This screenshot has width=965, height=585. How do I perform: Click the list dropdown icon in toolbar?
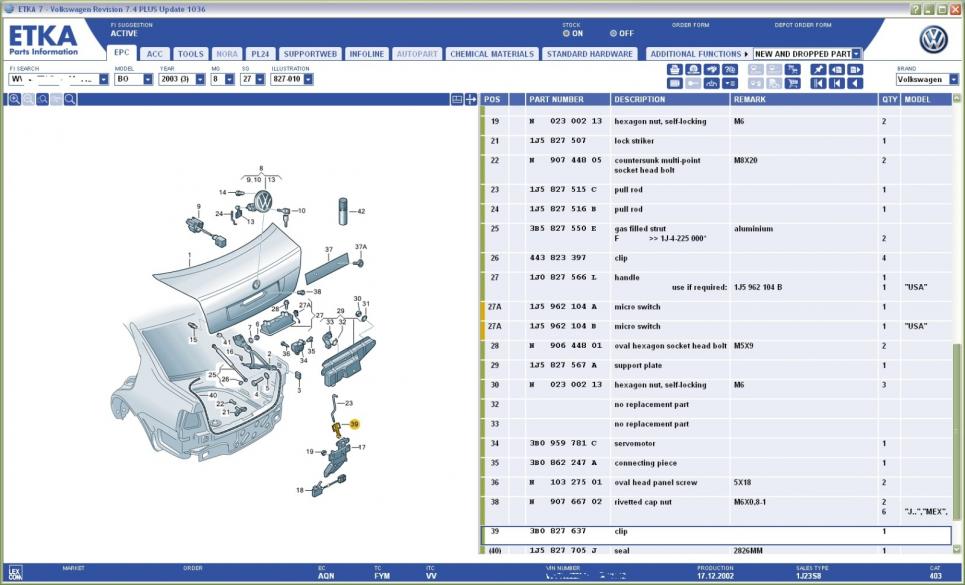point(730,84)
